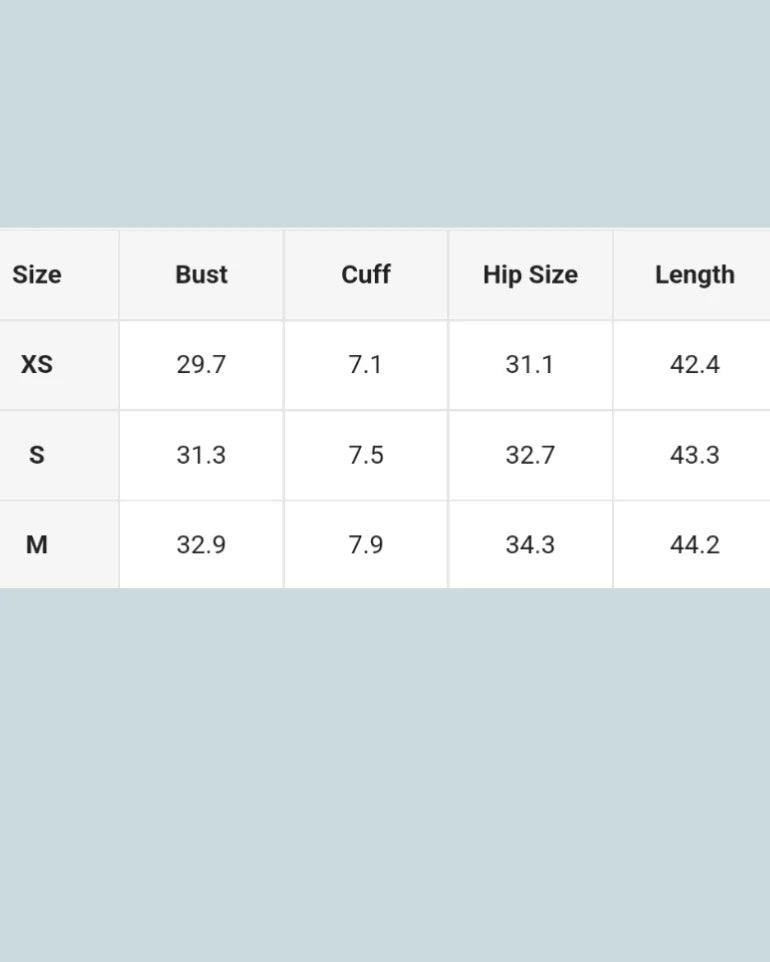Click the S cuff value 7.5

coord(366,455)
